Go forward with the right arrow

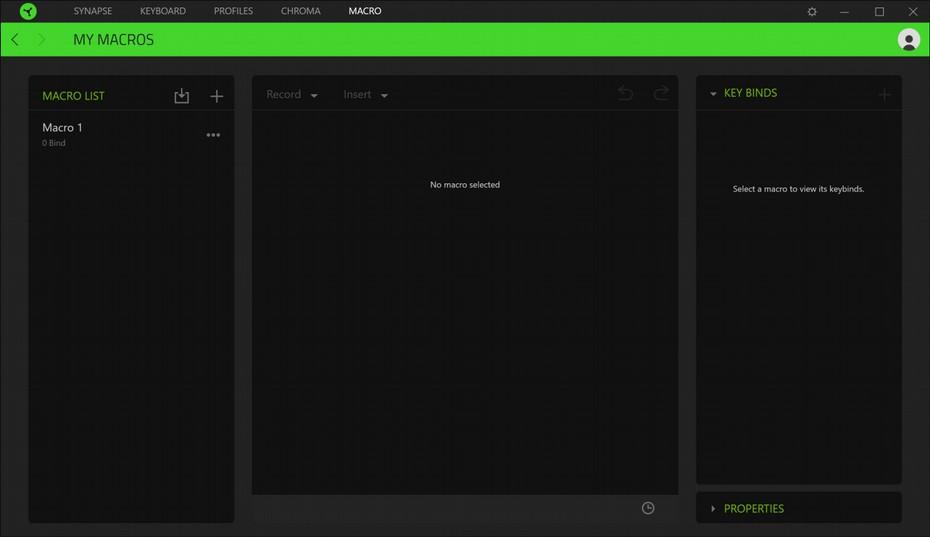coord(41,40)
